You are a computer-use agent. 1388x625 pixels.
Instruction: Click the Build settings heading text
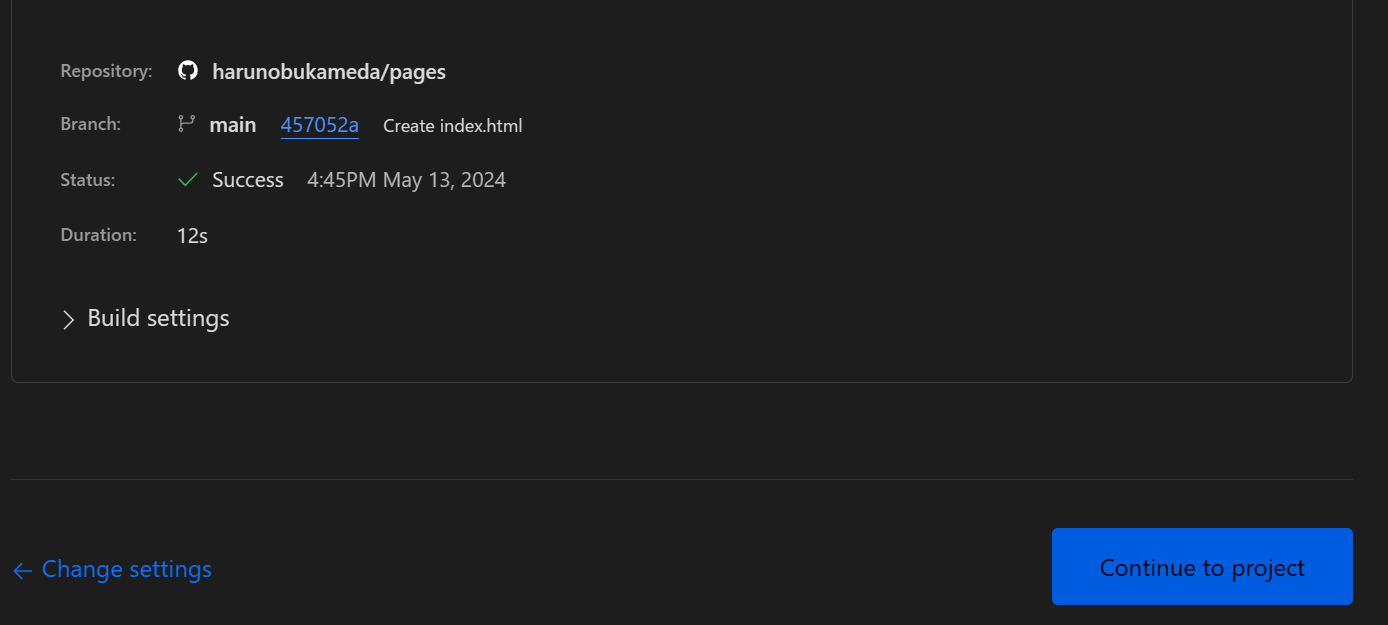coord(158,318)
